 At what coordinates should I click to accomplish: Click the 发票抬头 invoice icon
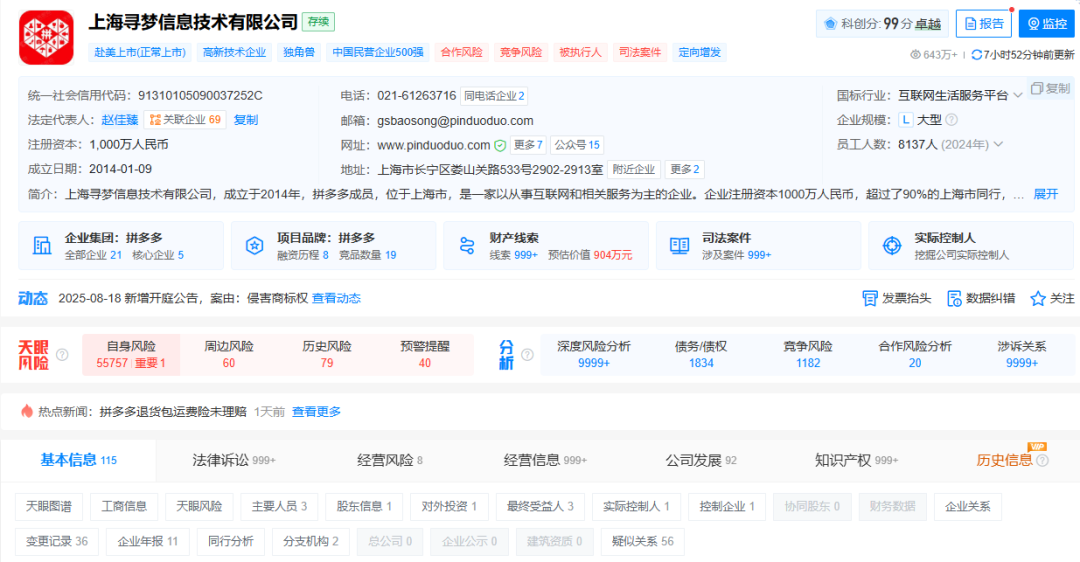click(x=870, y=298)
